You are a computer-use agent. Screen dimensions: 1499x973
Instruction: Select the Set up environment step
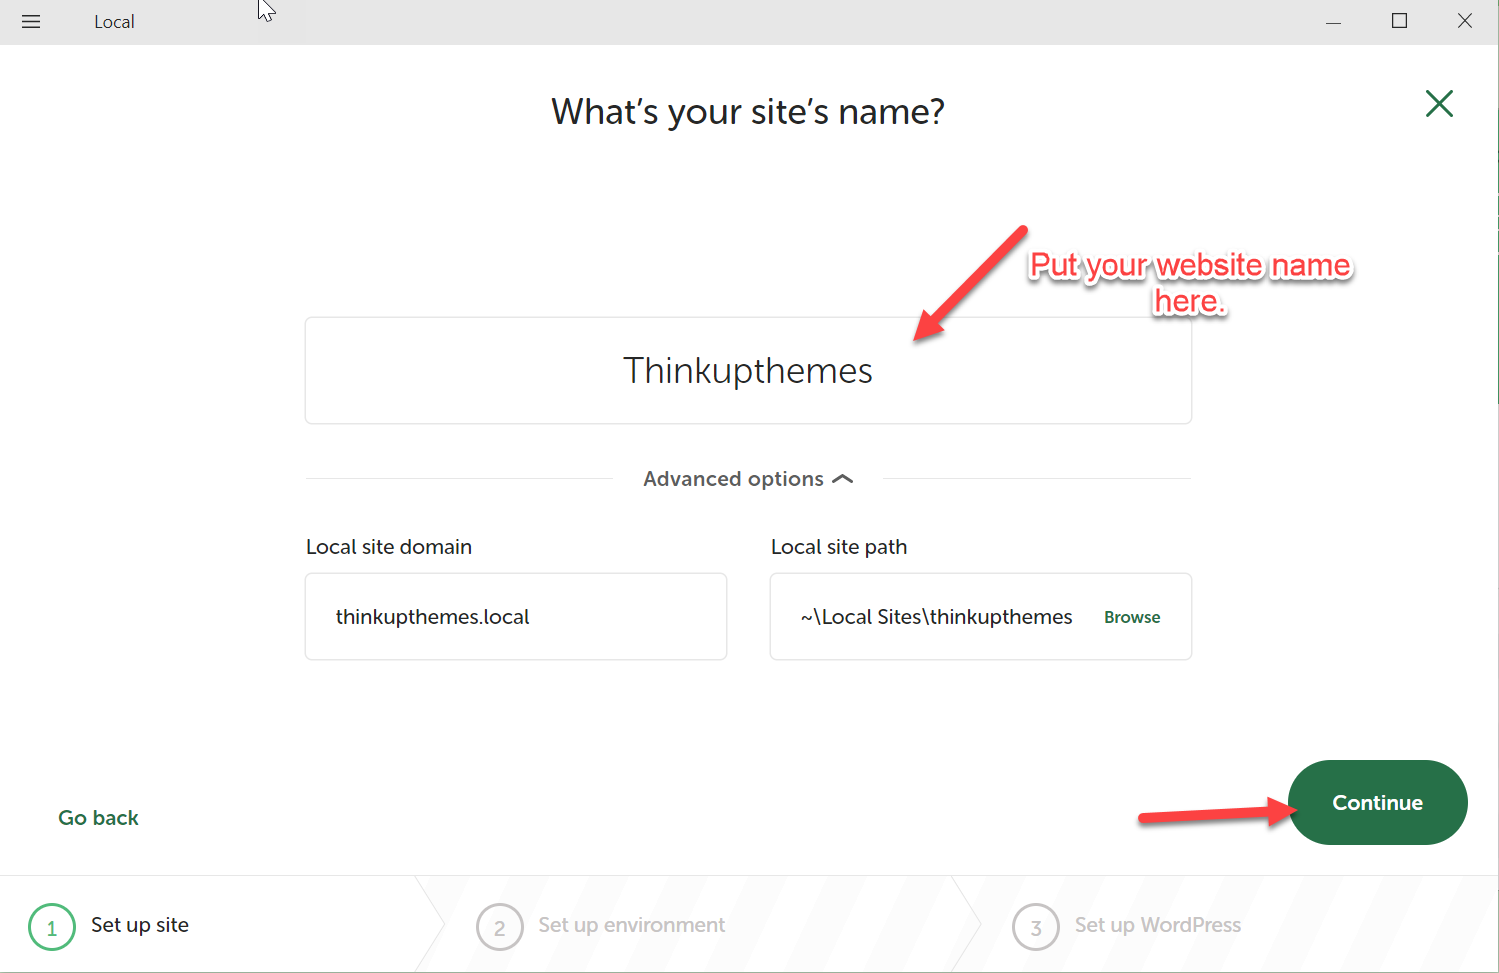click(x=601, y=926)
